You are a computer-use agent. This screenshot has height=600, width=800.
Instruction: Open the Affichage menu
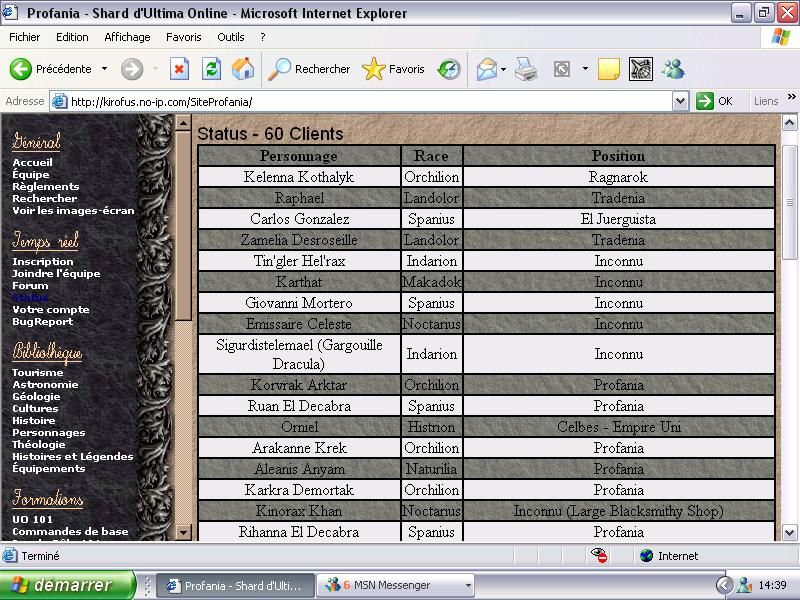[127, 37]
